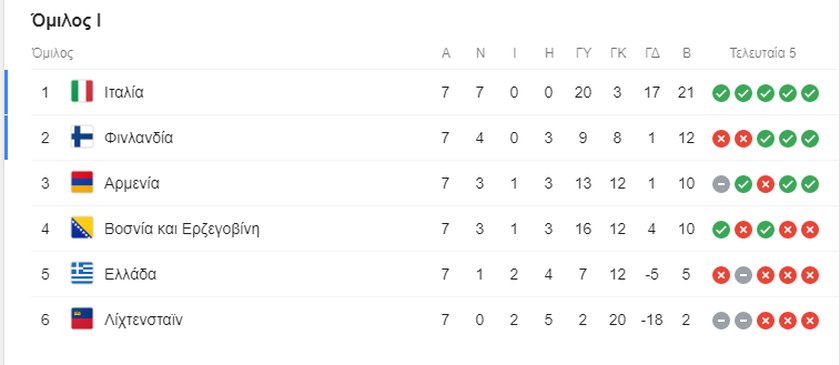Click Bosnia's last red loss icon
The image size is (840, 365).
click(x=810, y=230)
